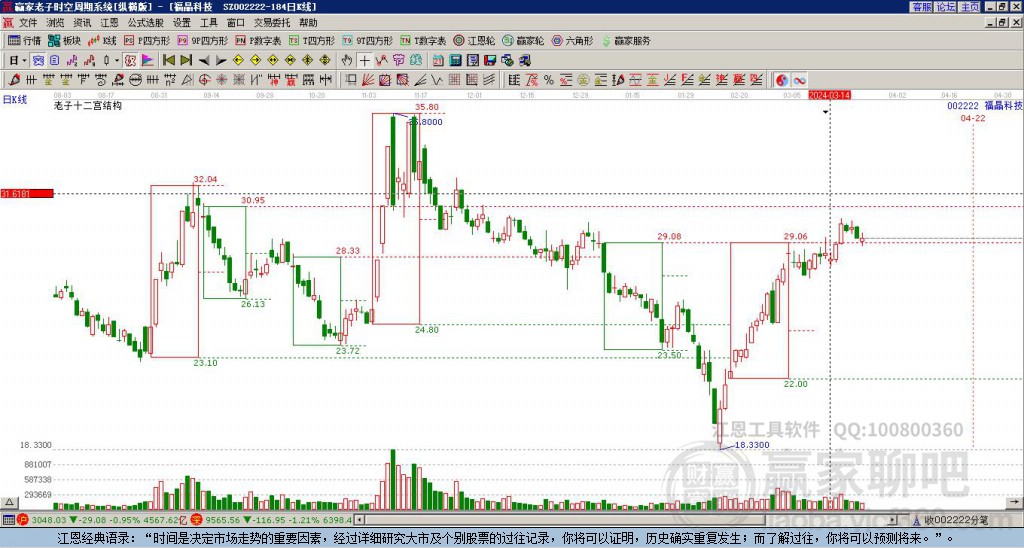Open the T四方形 tool
Screen dimensions: 1024x548
(x=312, y=40)
